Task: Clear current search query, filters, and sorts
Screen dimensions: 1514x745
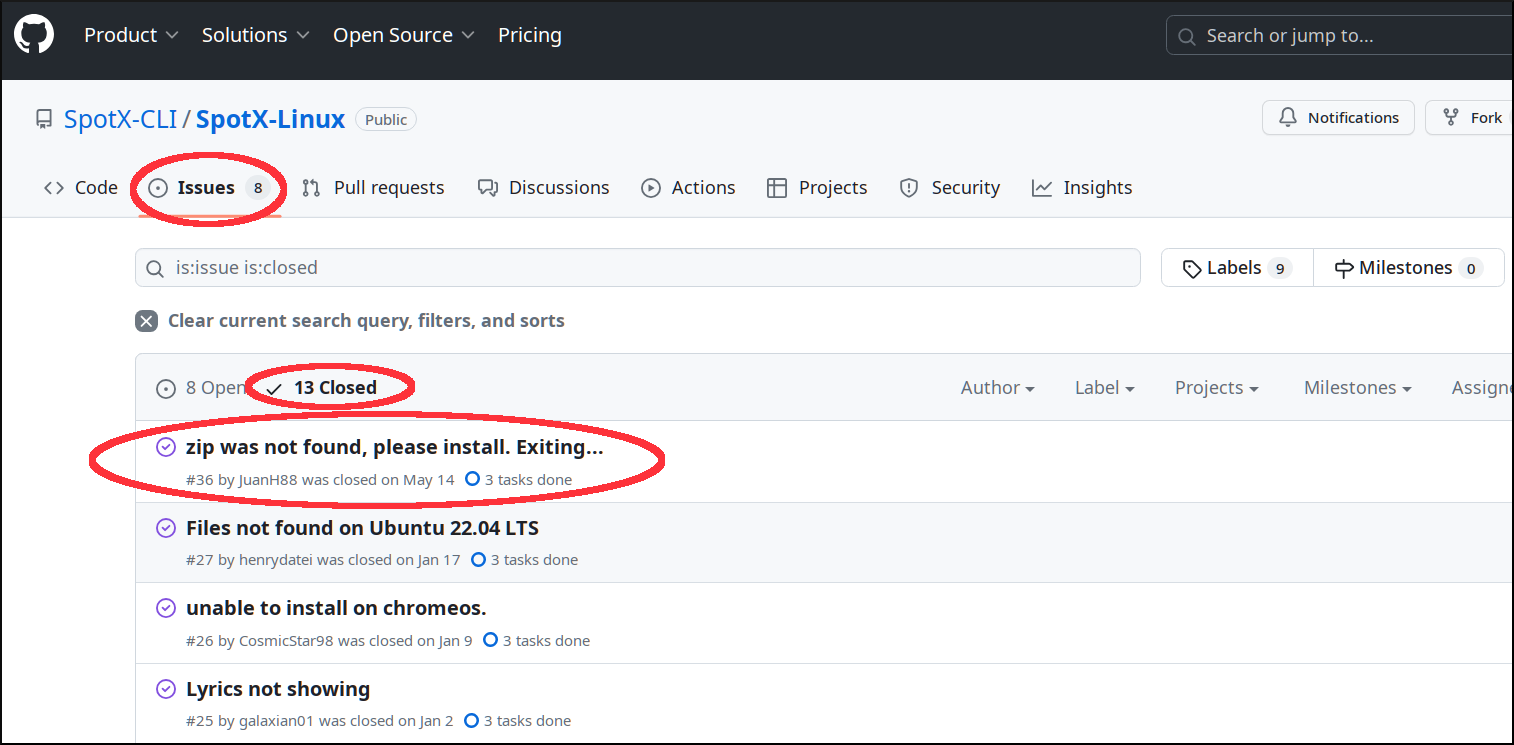Action: (x=350, y=321)
